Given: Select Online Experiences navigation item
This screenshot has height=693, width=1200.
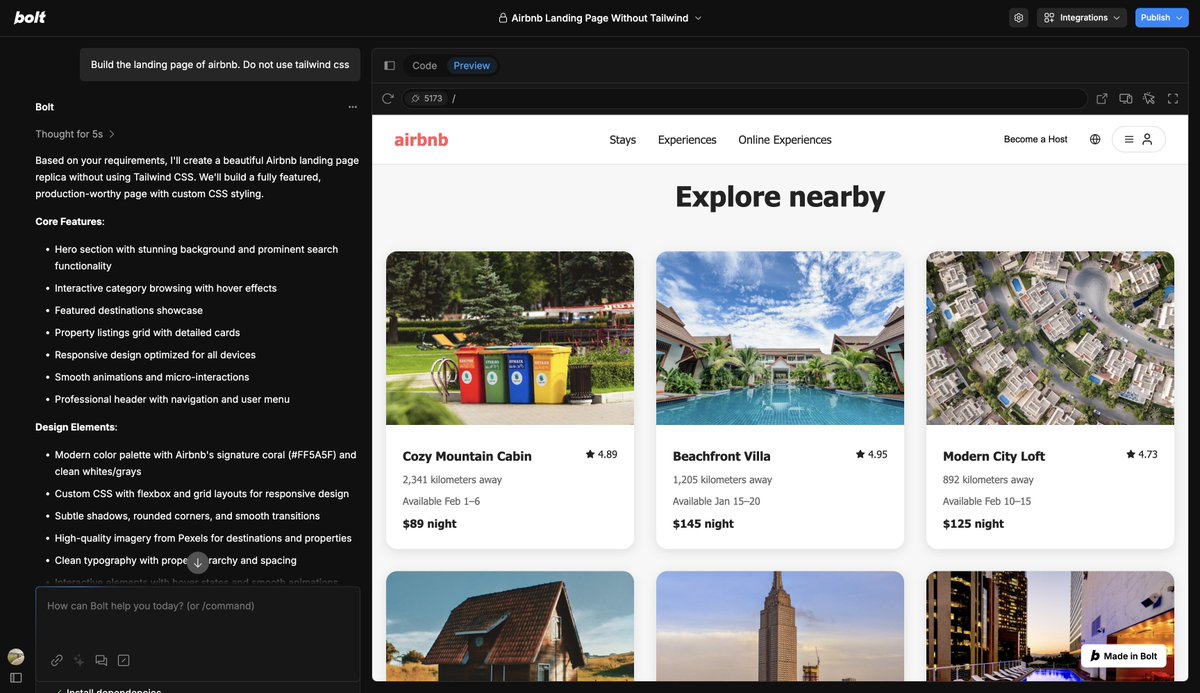Looking at the screenshot, I should 785,140.
